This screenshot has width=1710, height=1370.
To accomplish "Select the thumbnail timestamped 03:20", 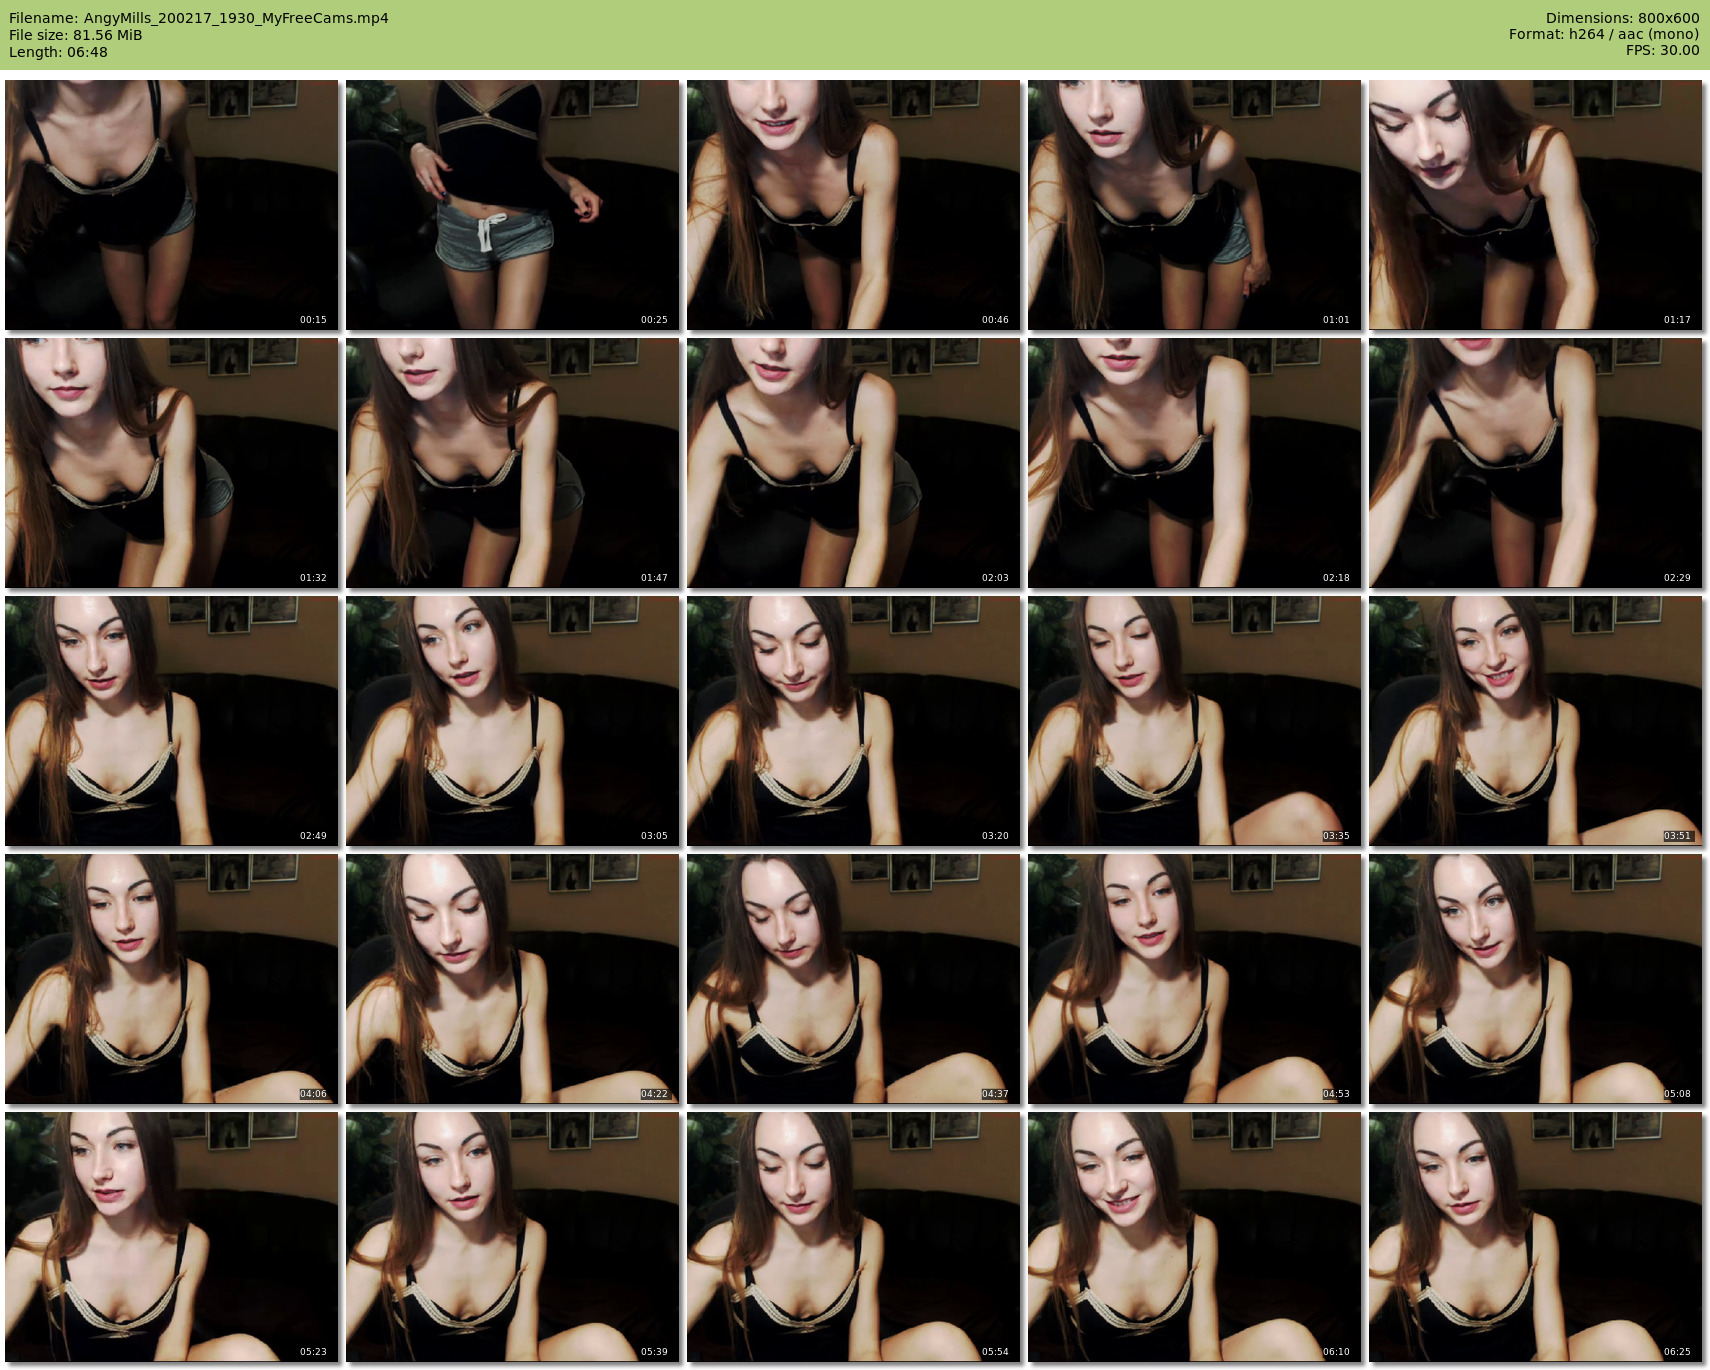I will 853,721.
